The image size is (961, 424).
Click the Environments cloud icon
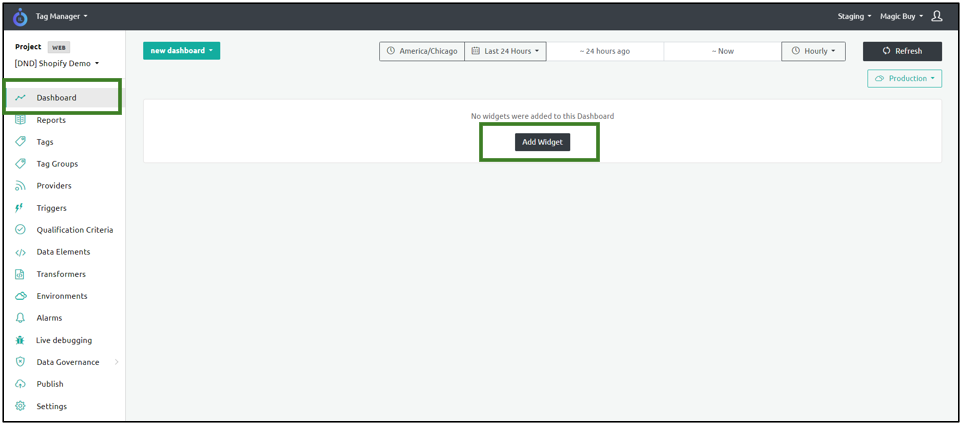20,296
